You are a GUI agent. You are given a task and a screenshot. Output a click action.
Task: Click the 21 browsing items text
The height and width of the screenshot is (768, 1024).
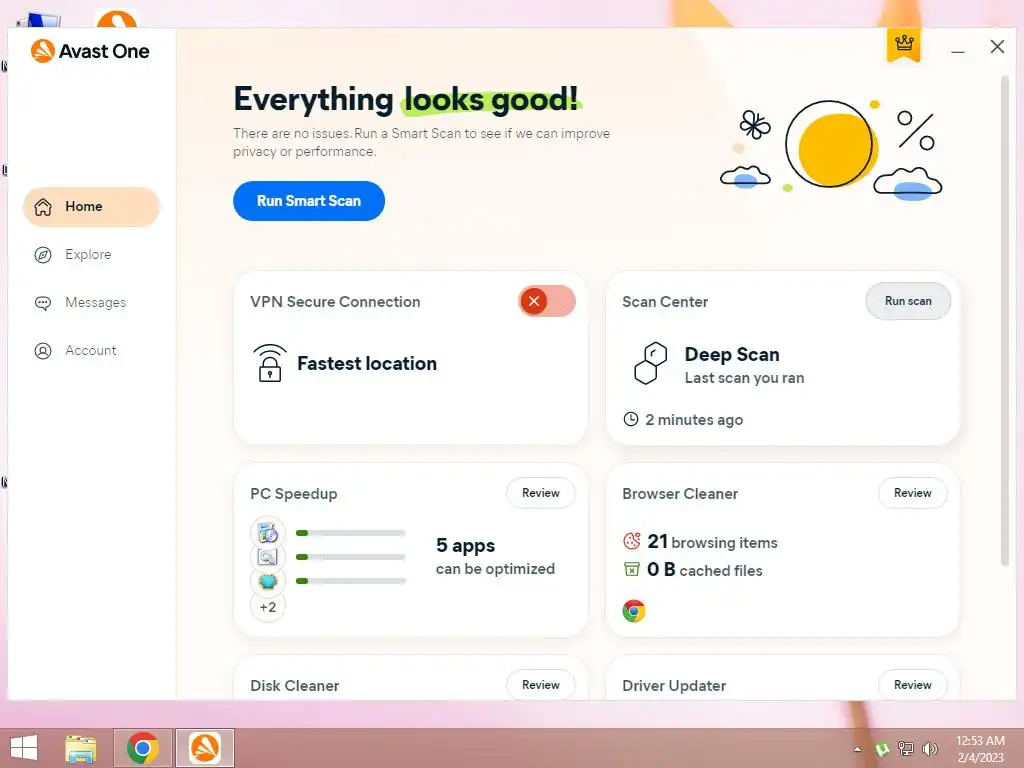click(712, 541)
